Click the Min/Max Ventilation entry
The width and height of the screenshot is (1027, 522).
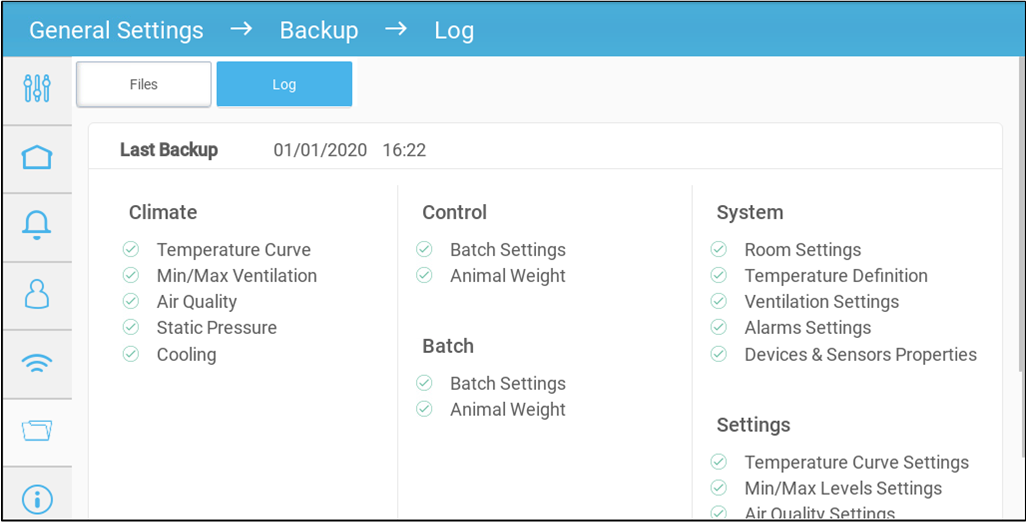point(236,276)
